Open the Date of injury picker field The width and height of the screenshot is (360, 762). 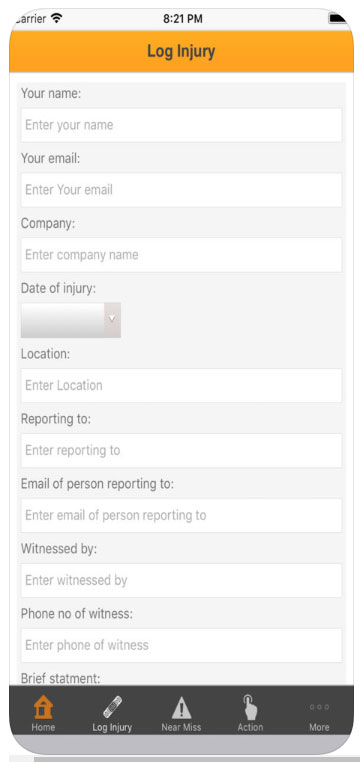coord(71,320)
